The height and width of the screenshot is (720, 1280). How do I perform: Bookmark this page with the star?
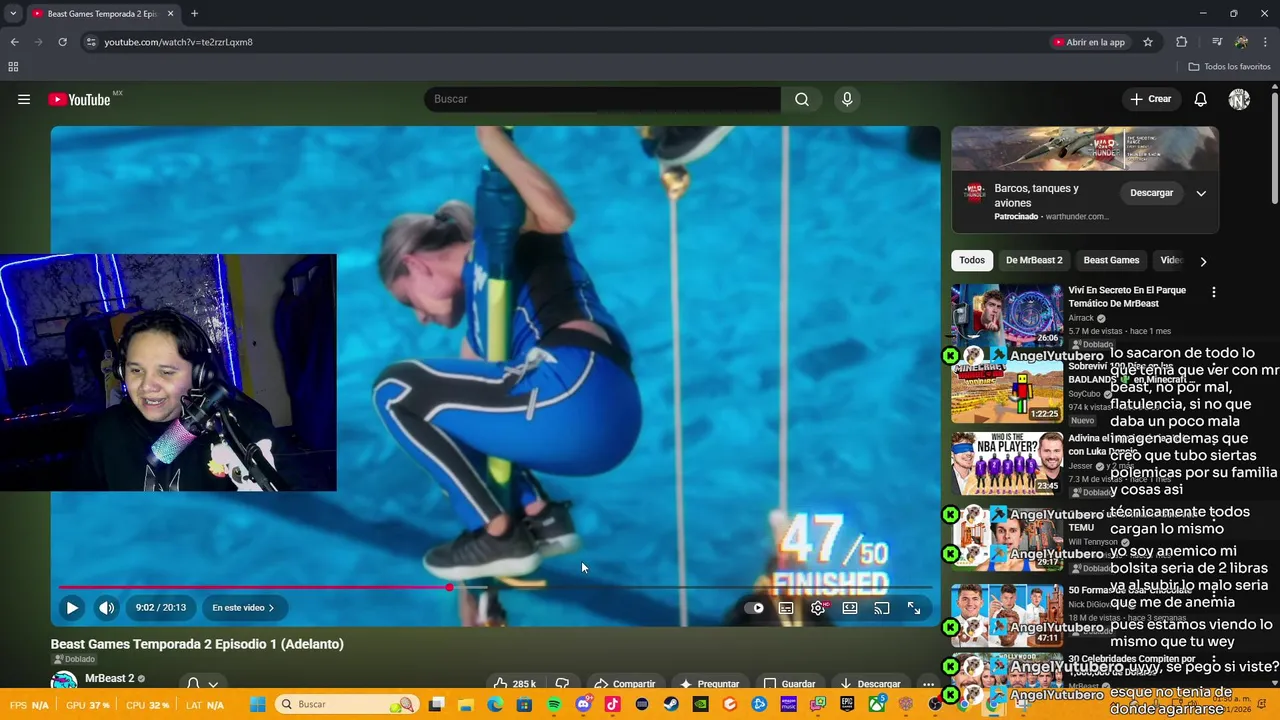point(1148,42)
